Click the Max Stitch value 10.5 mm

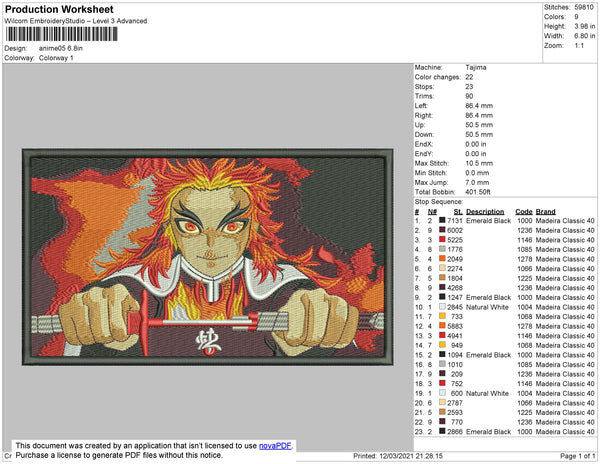pos(479,163)
